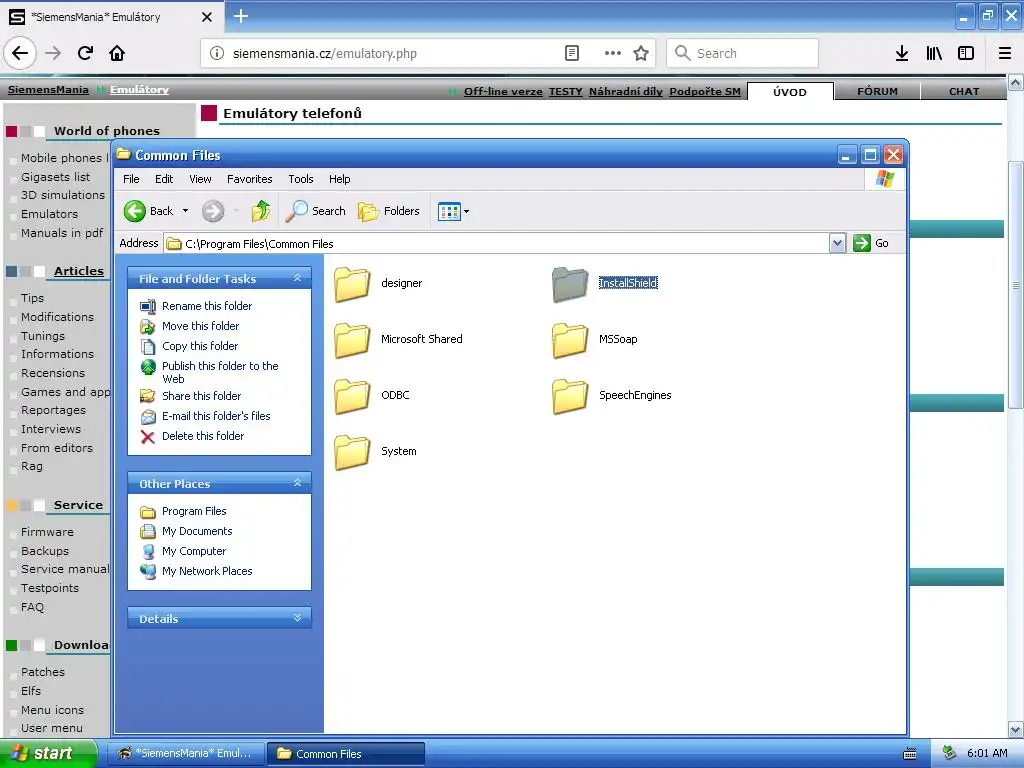
Task: Select the designer folder icon
Action: [x=352, y=284]
